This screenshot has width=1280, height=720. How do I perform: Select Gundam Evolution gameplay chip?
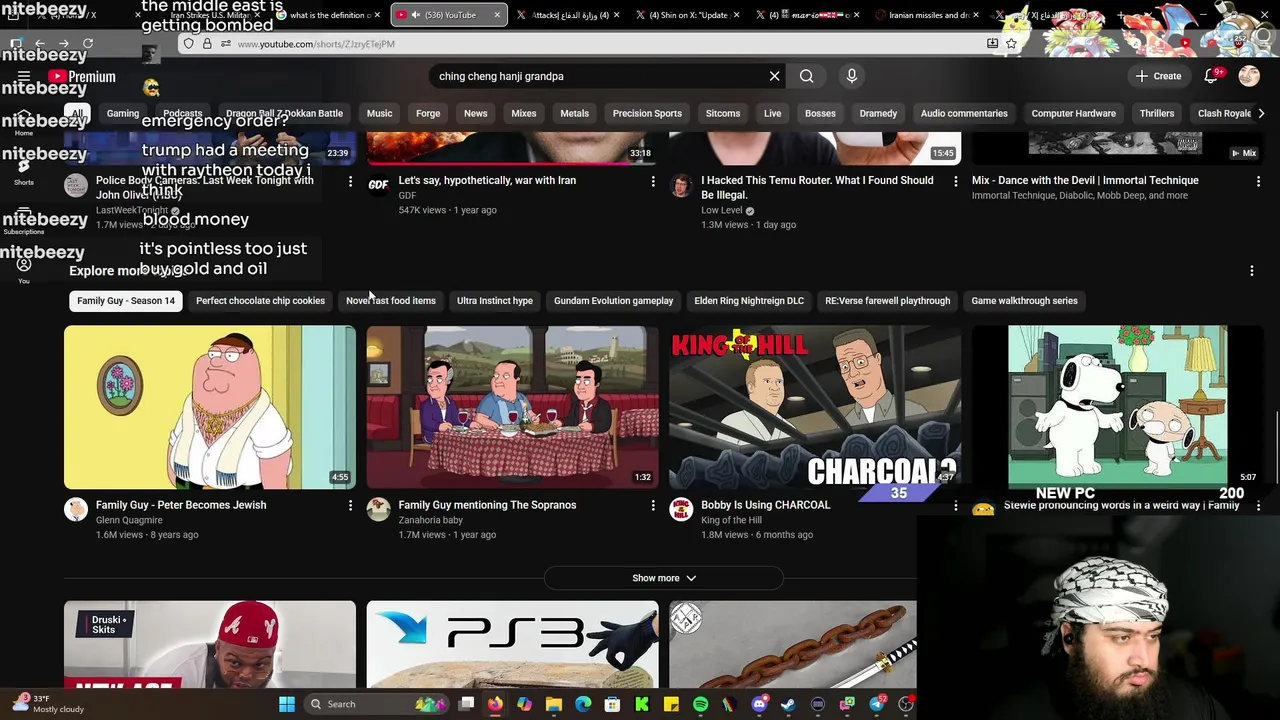pos(613,301)
